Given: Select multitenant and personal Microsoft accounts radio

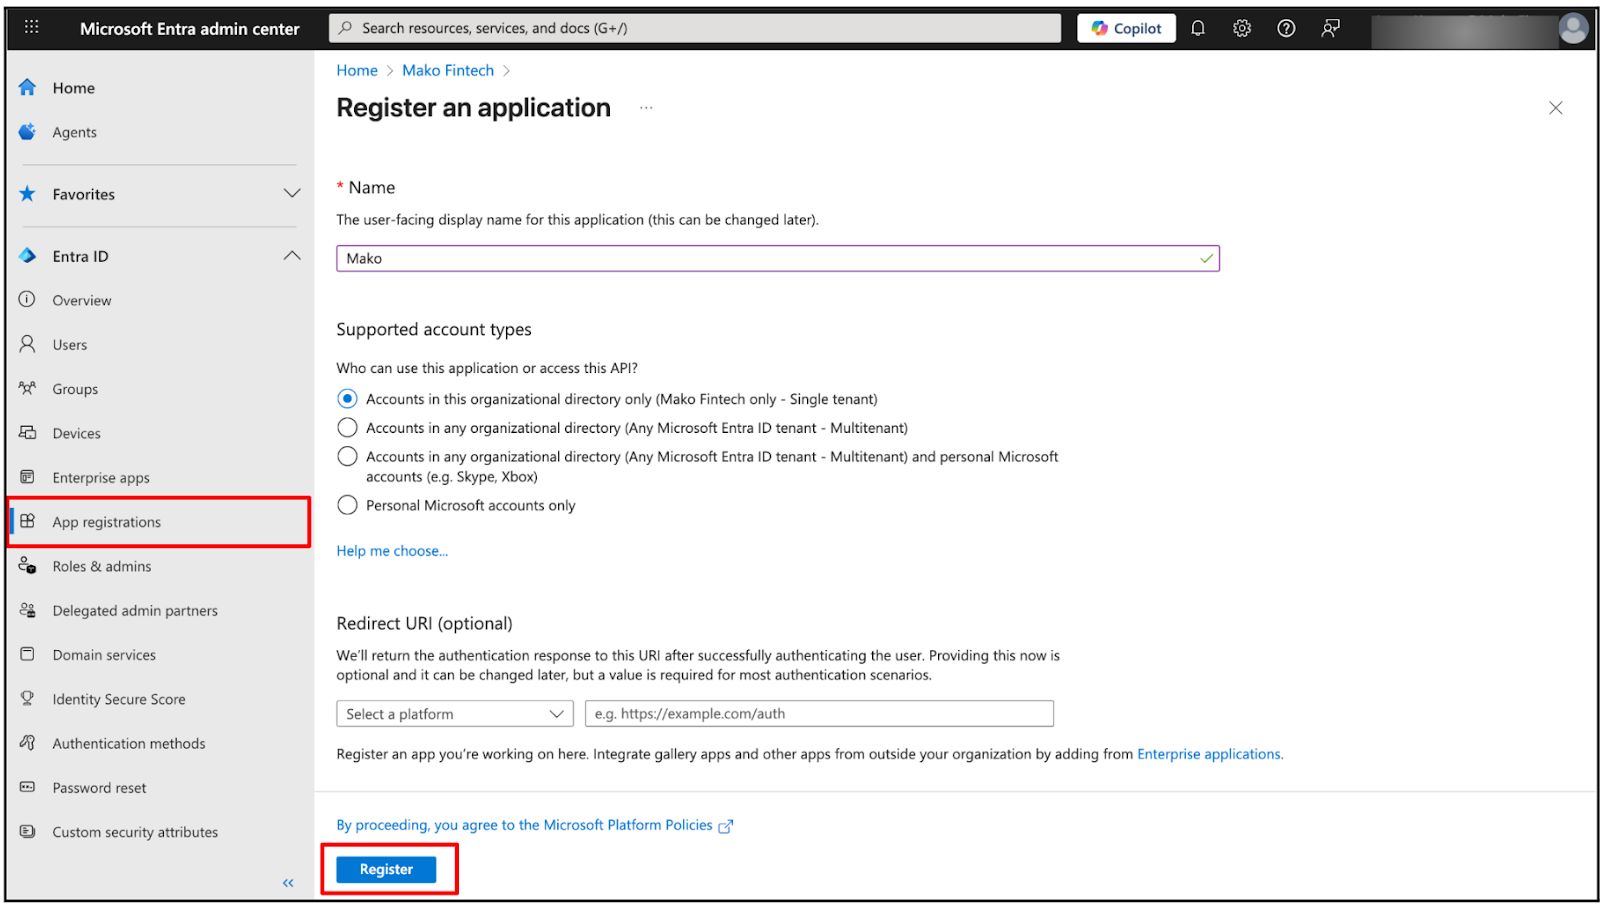Looking at the screenshot, I should [347, 457].
